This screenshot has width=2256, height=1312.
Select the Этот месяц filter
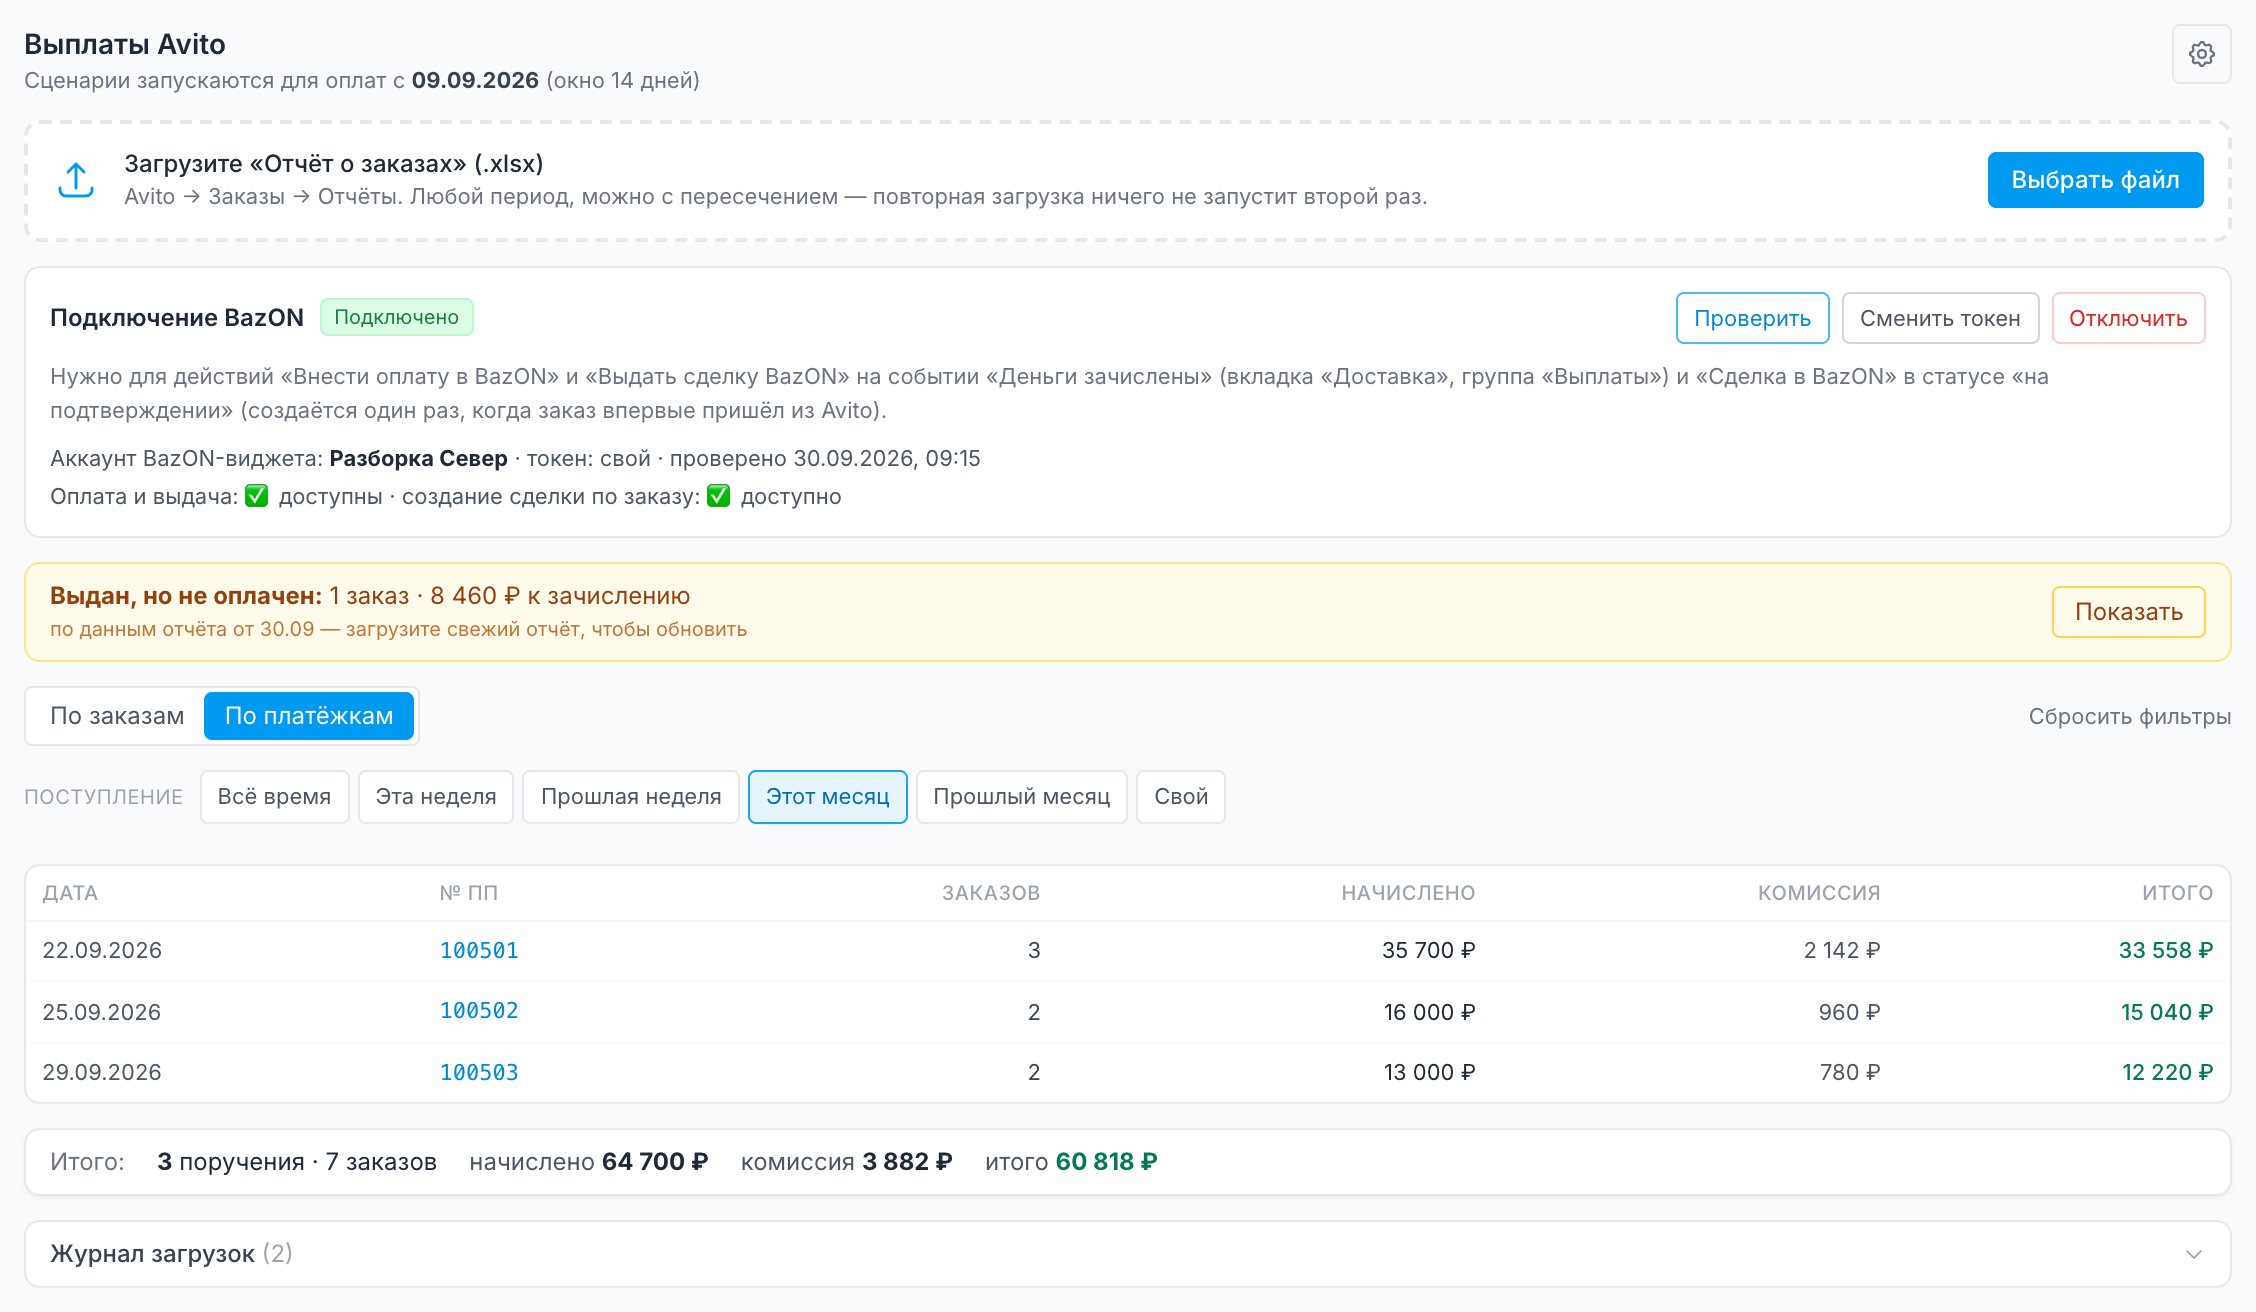[827, 797]
